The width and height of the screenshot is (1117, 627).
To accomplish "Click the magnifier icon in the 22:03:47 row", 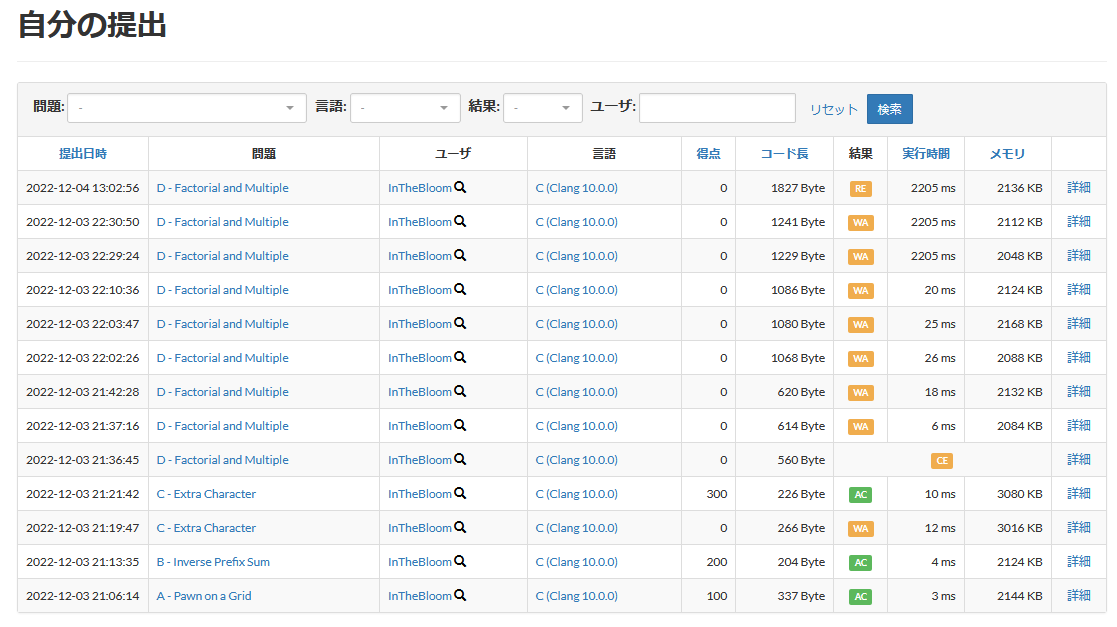I will pyautogui.click(x=460, y=323).
